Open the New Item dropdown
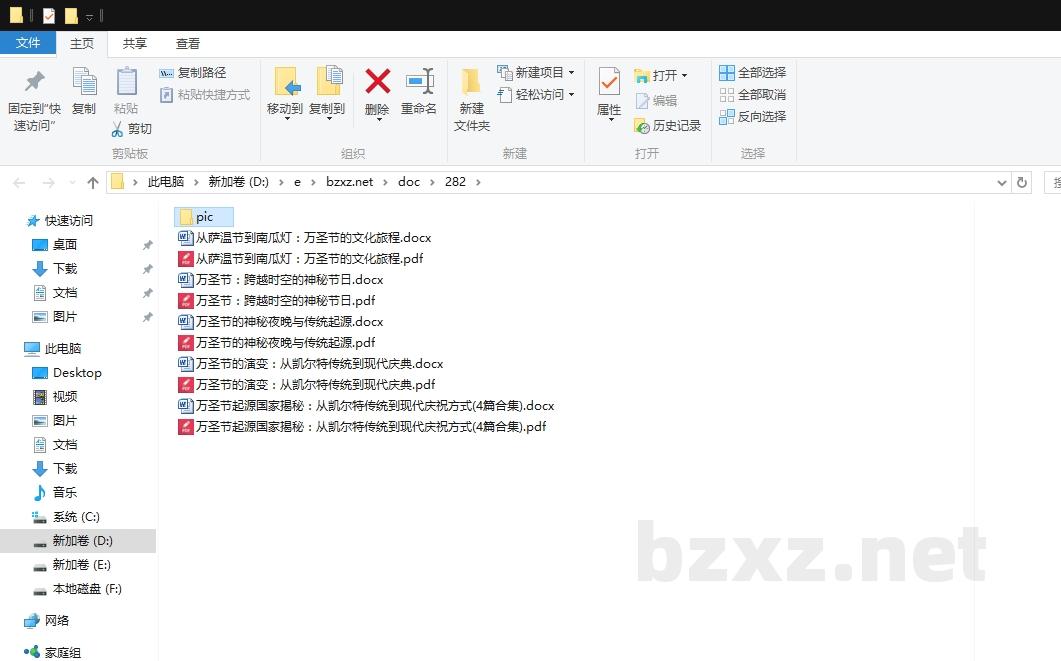This screenshot has width=1061, height=661. (571, 73)
